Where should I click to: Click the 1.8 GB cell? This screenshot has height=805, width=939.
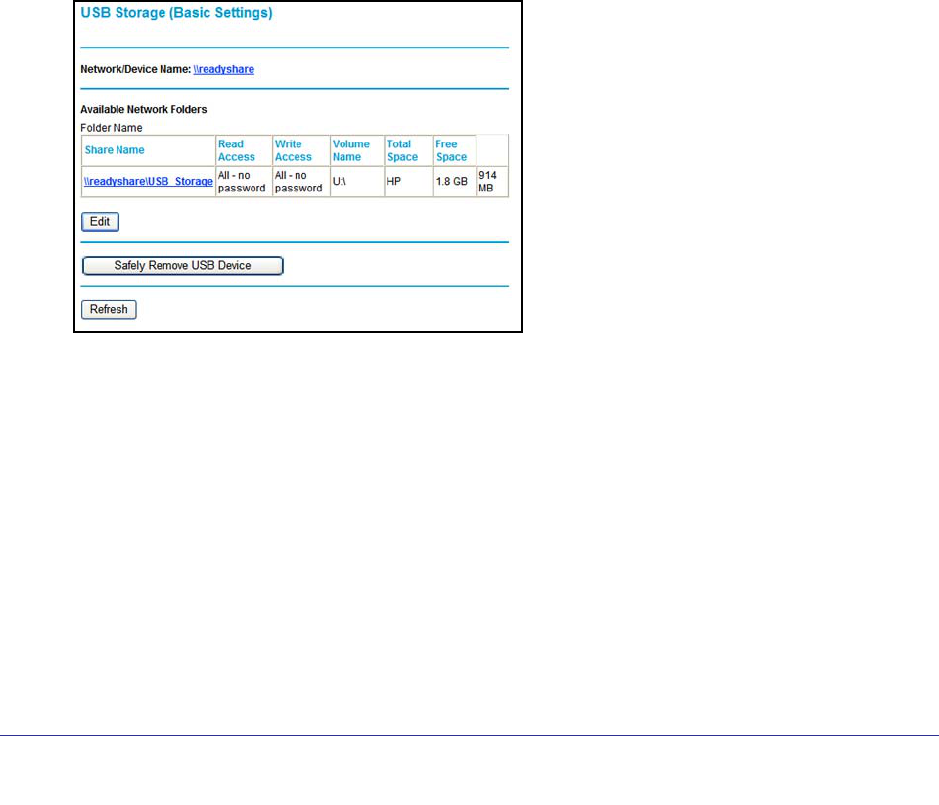(x=454, y=181)
